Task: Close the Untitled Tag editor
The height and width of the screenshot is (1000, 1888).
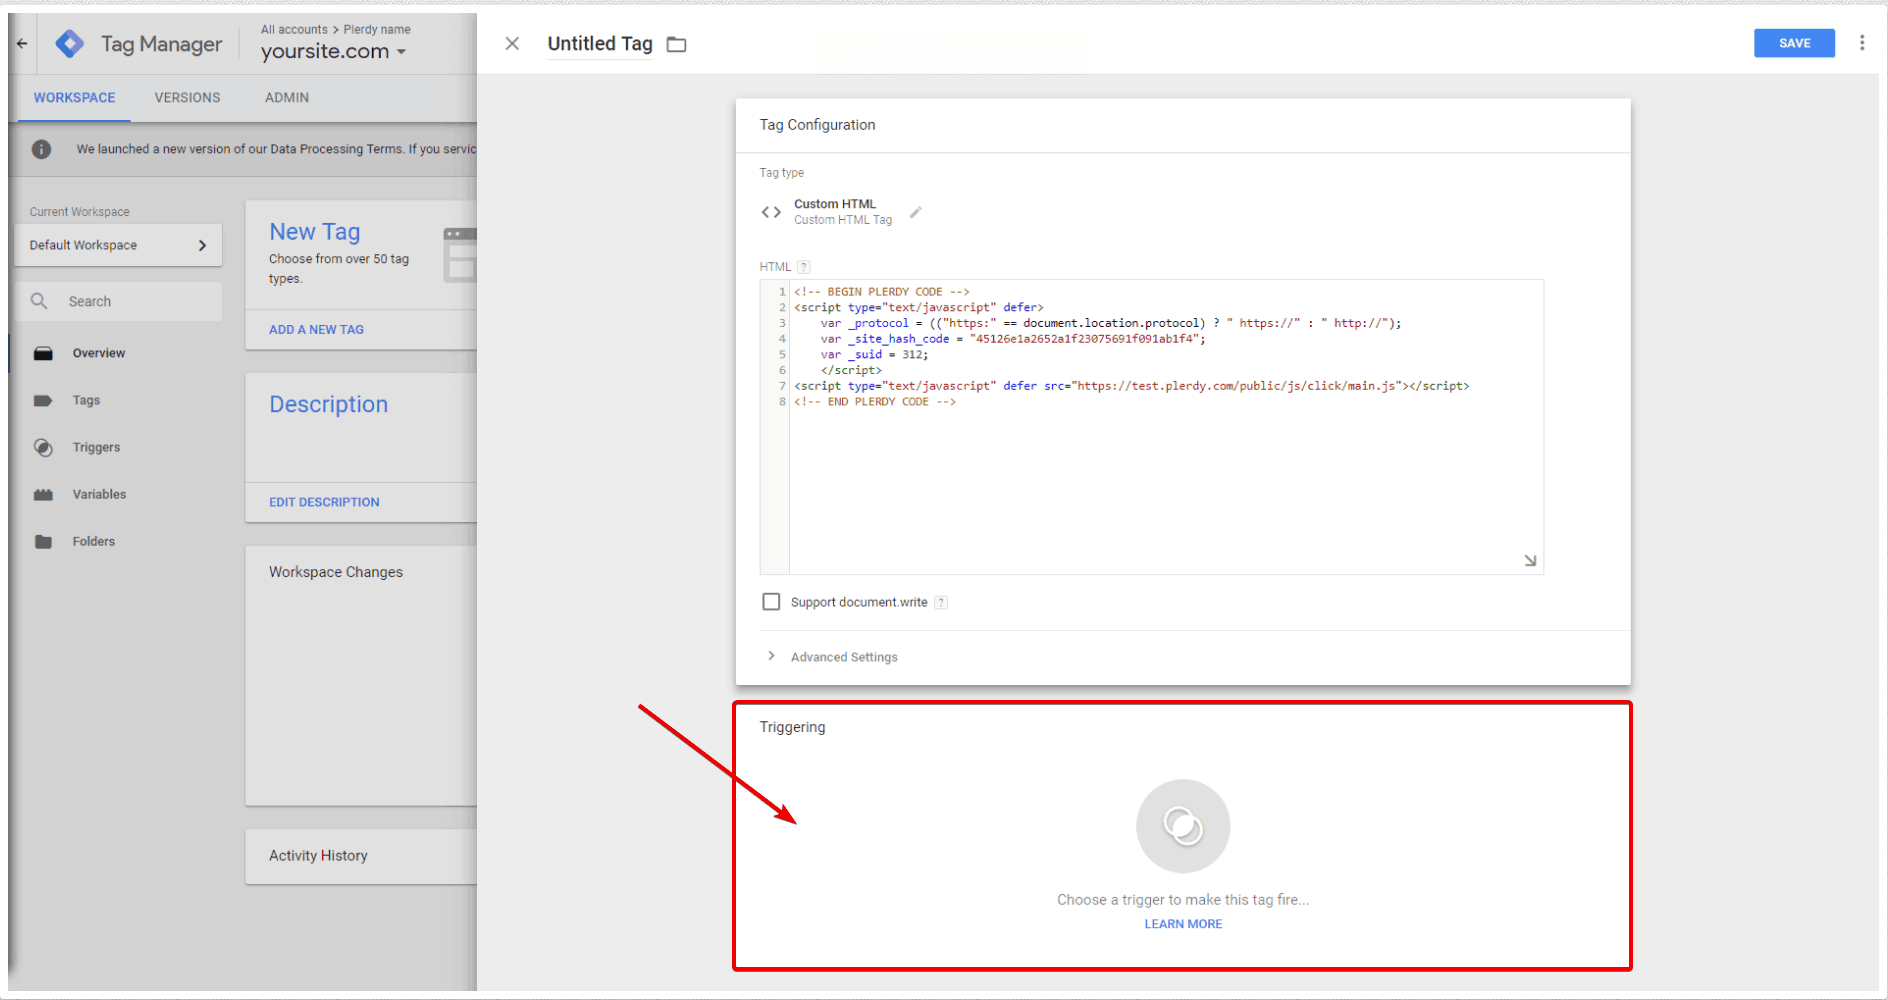Action: (512, 44)
